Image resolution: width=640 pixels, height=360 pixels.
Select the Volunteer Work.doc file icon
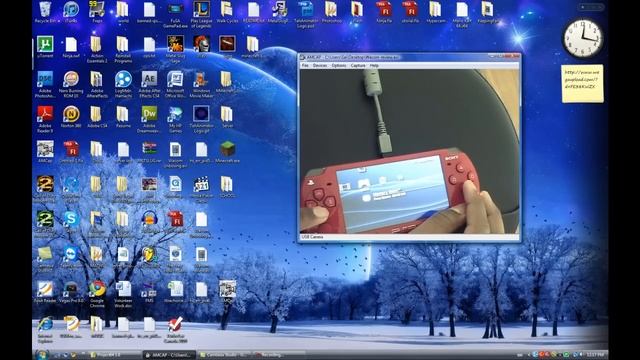point(123,293)
